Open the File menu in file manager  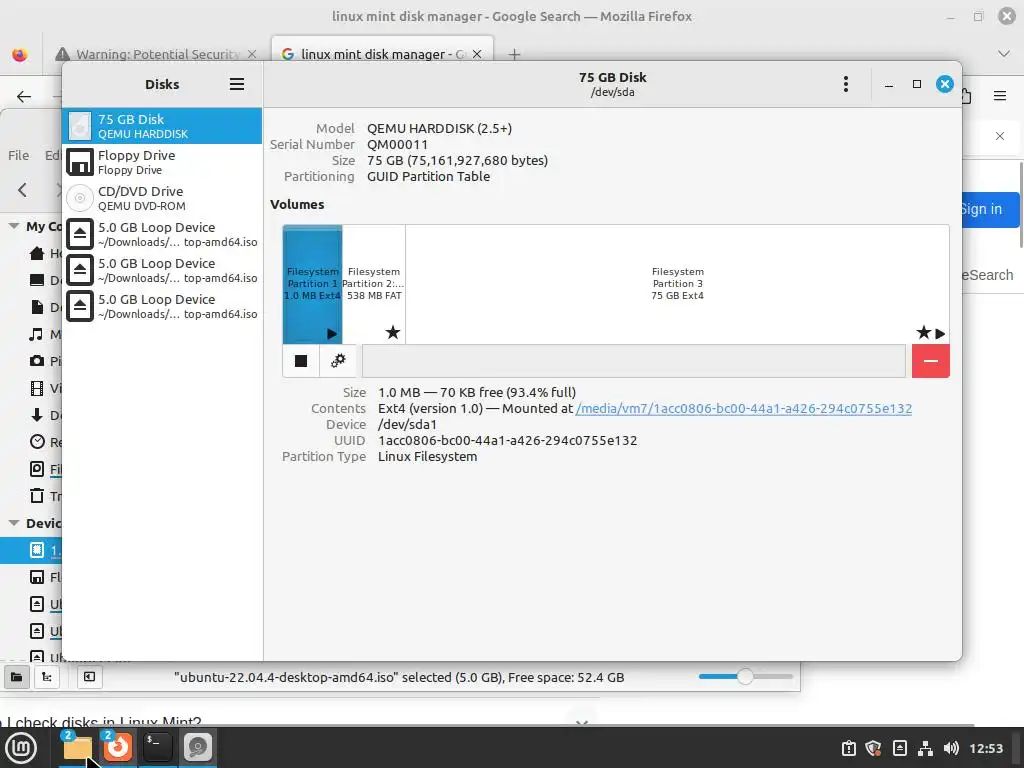point(18,155)
